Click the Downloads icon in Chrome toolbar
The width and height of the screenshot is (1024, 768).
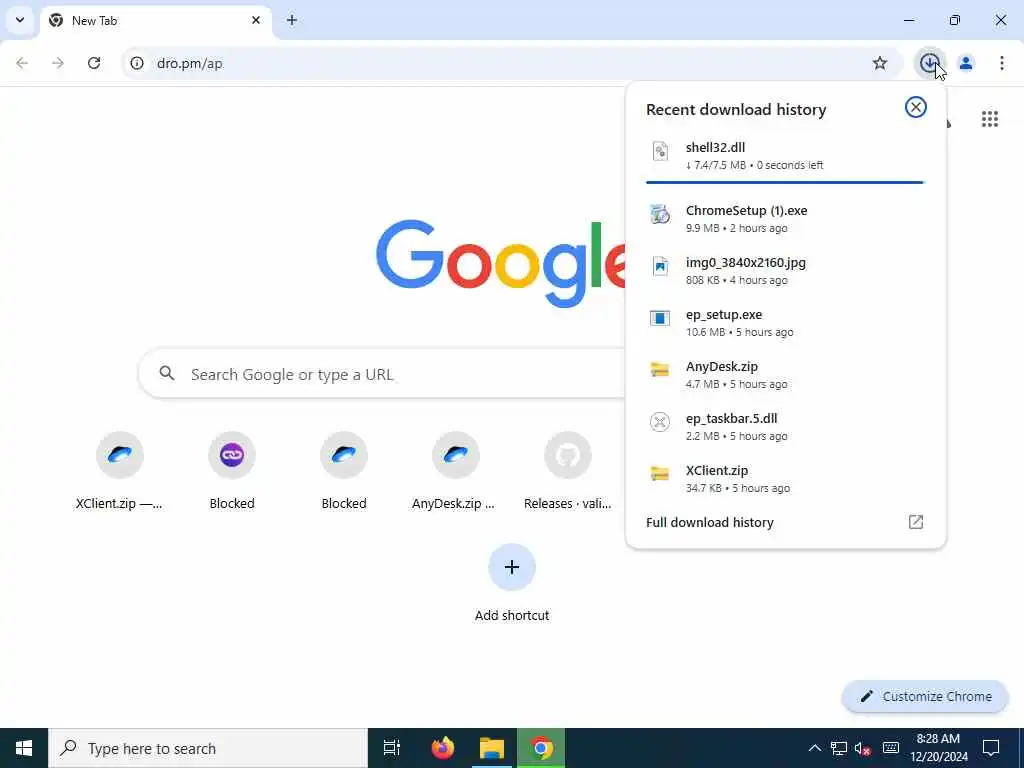click(x=929, y=63)
